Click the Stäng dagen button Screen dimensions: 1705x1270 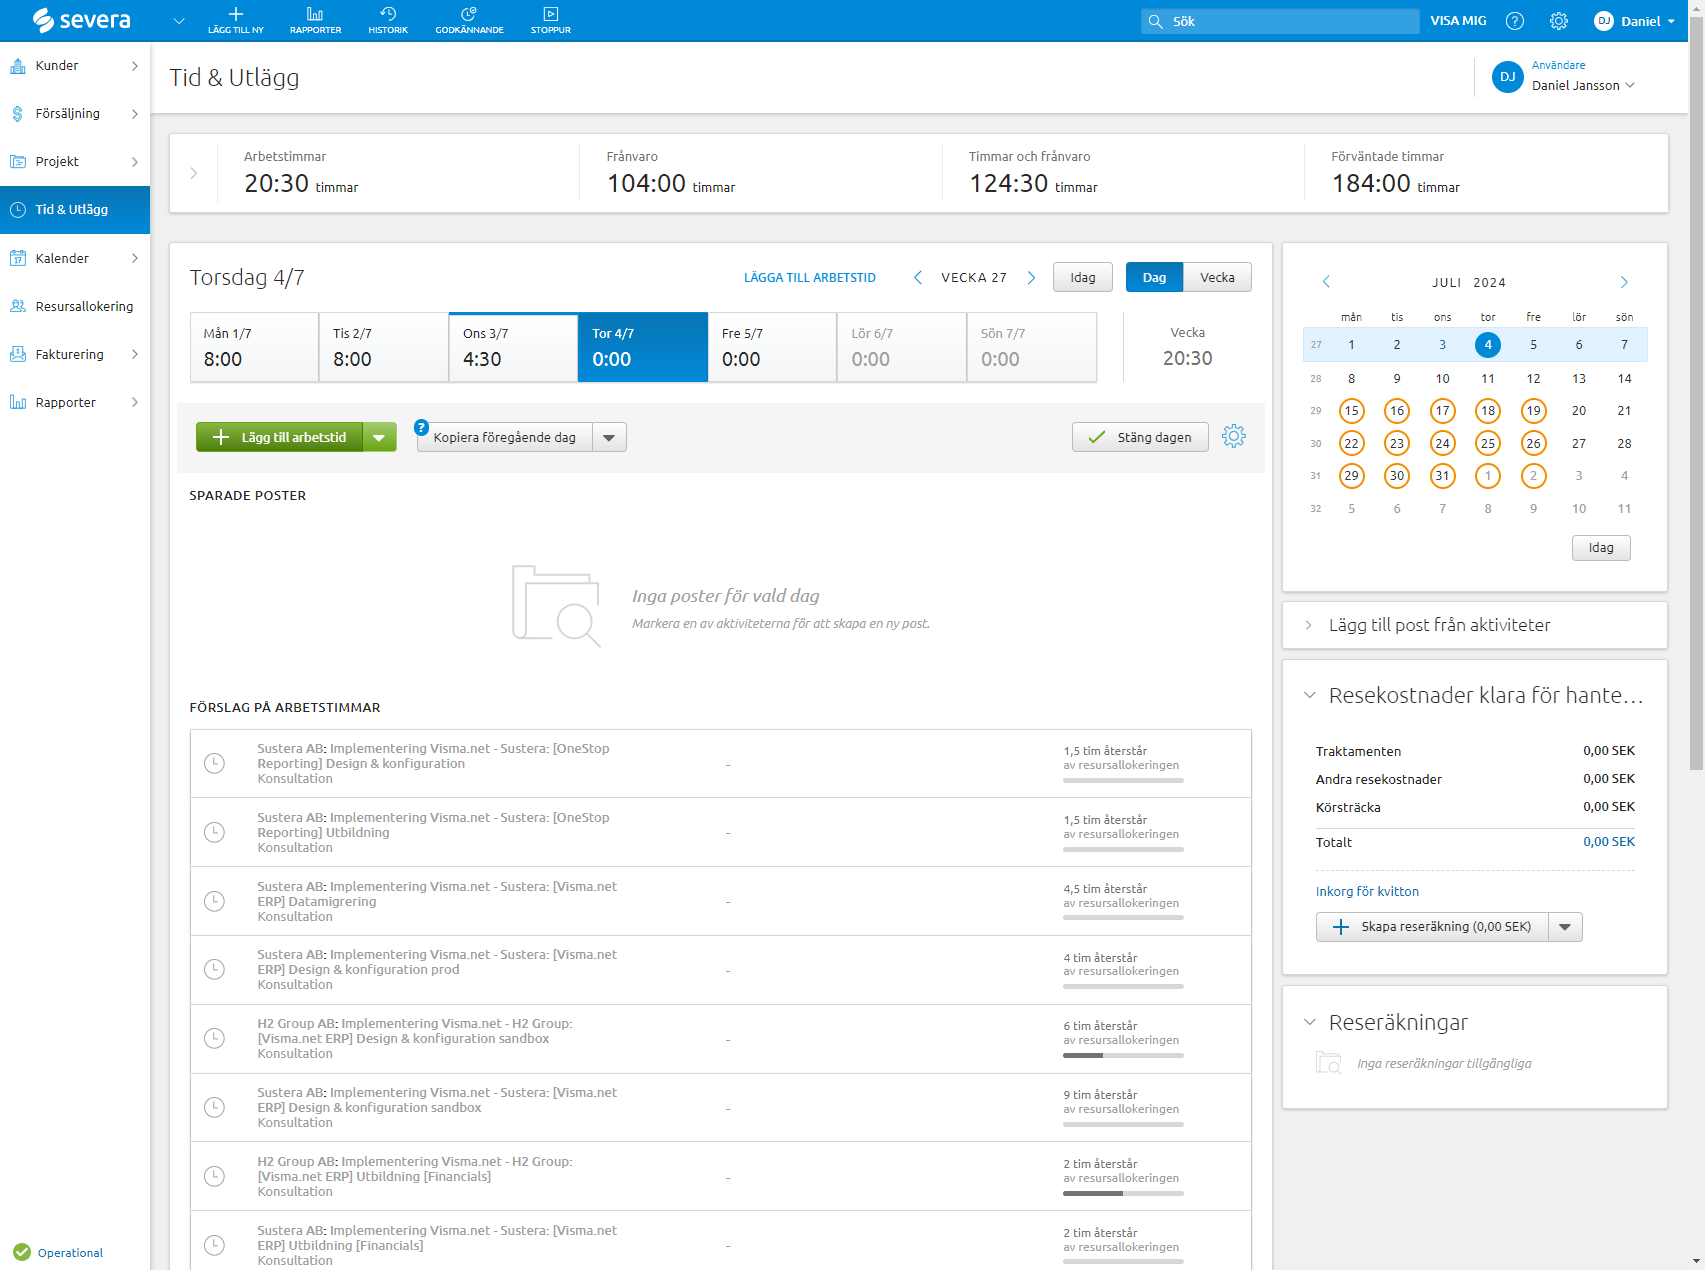[1140, 437]
